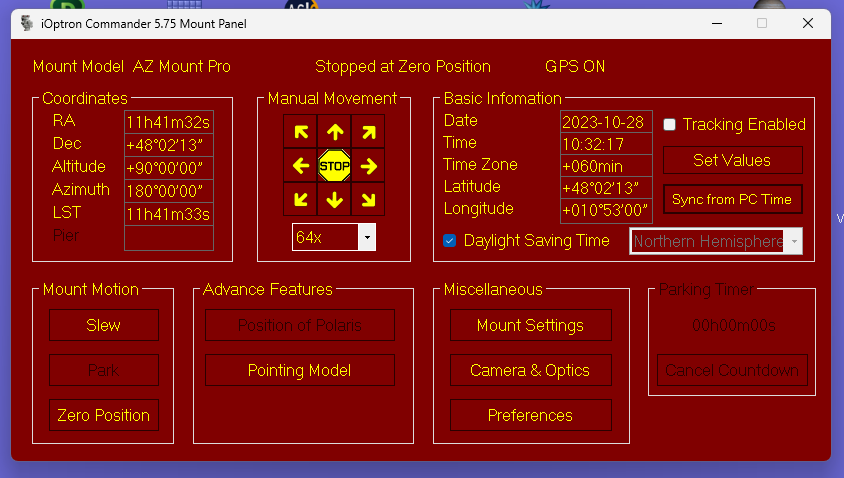The width and height of the screenshot is (844, 478).
Task: Click the Park button
Action: pyautogui.click(x=104, y=370)
